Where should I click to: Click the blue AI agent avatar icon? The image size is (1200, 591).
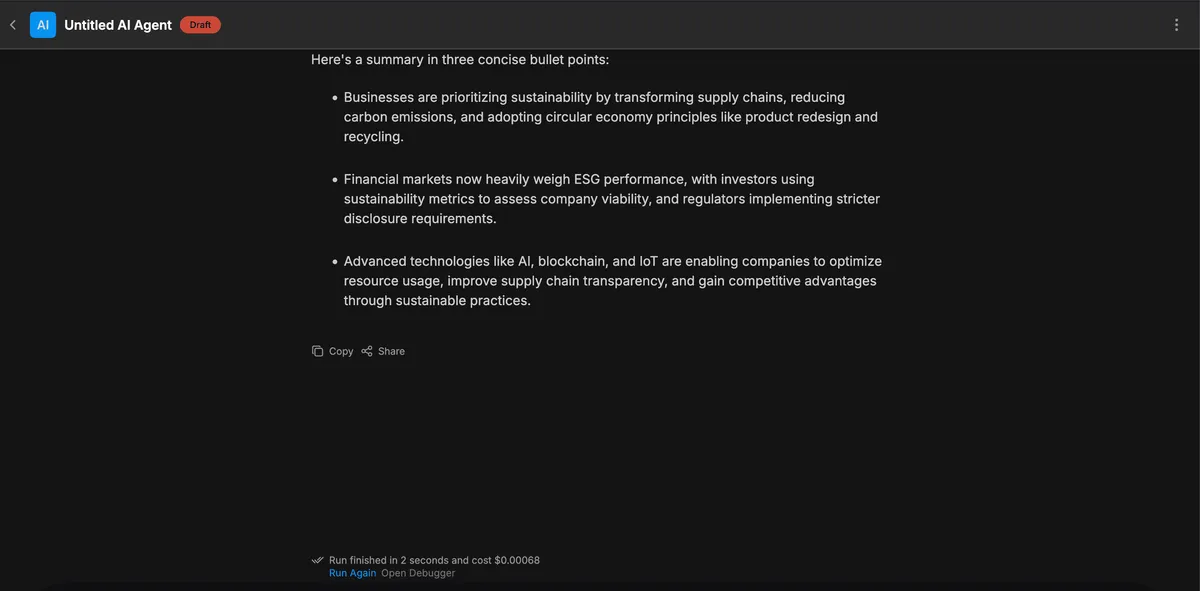point(43,25)
